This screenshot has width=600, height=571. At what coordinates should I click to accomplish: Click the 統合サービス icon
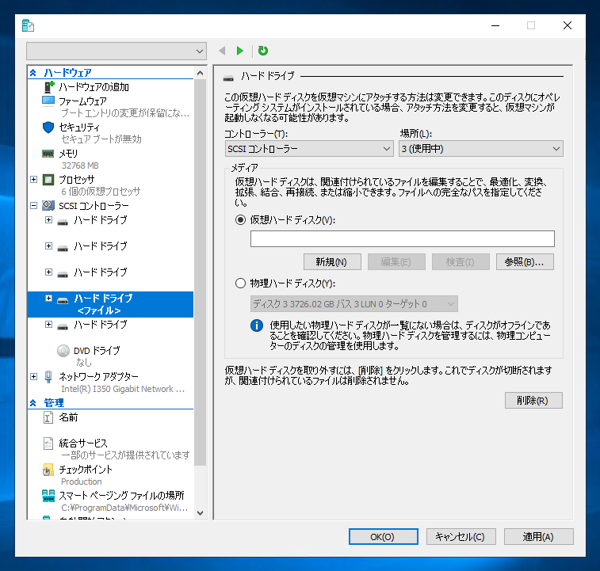48,443
